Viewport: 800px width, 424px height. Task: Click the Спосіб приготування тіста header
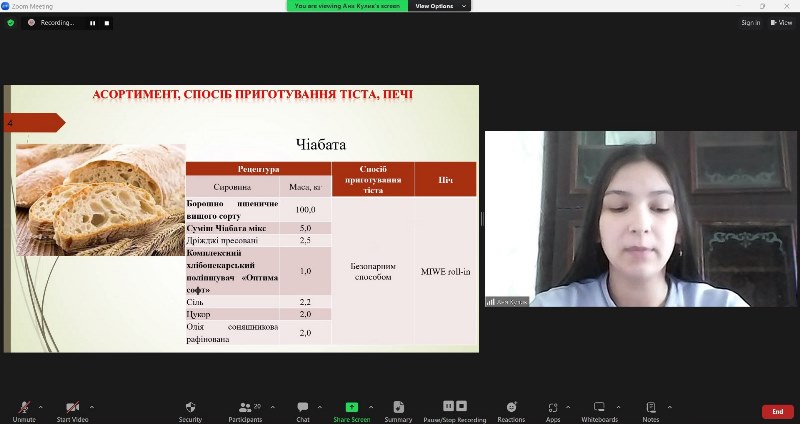pos(373,180)
